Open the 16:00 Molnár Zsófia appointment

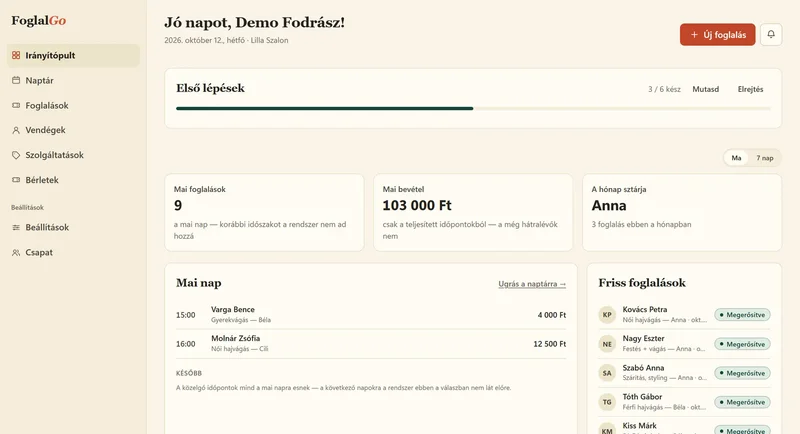pos(371,344)
